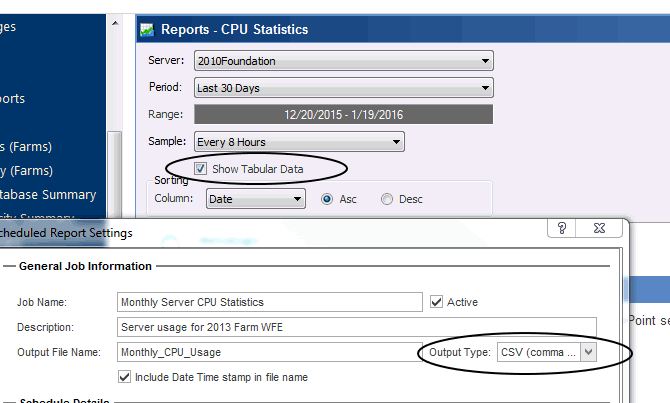Image resolution: width=670 pixels, height=403 pixels.
Task: Expand the Output Type dropdown
Action: point(588,352)
